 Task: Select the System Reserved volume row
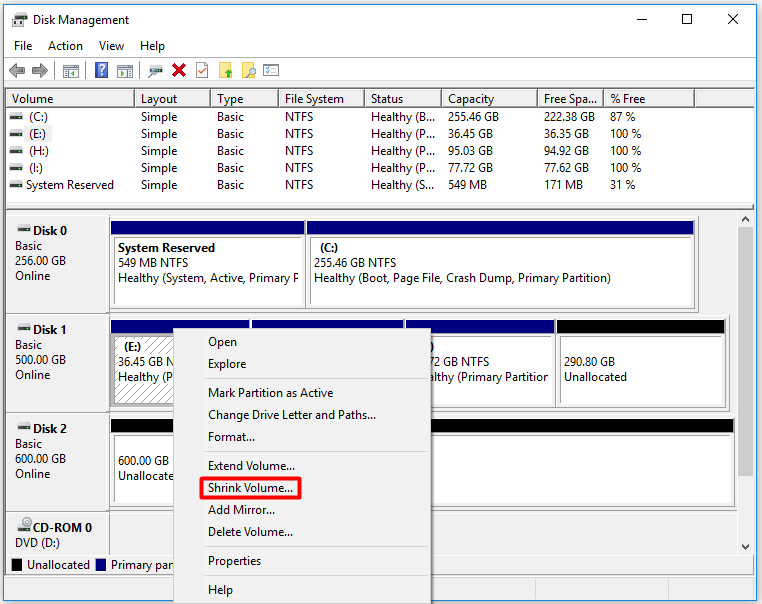click(x=69, y=185)
